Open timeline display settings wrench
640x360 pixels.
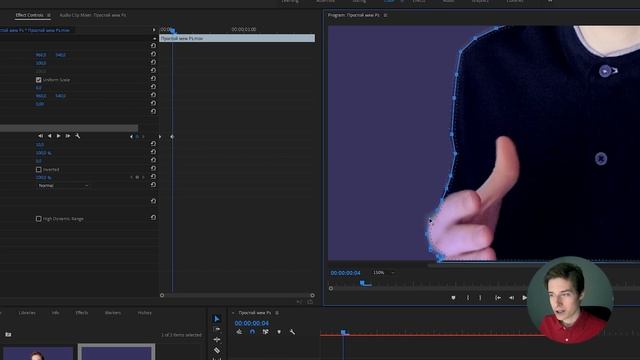[x=292, y=332]
